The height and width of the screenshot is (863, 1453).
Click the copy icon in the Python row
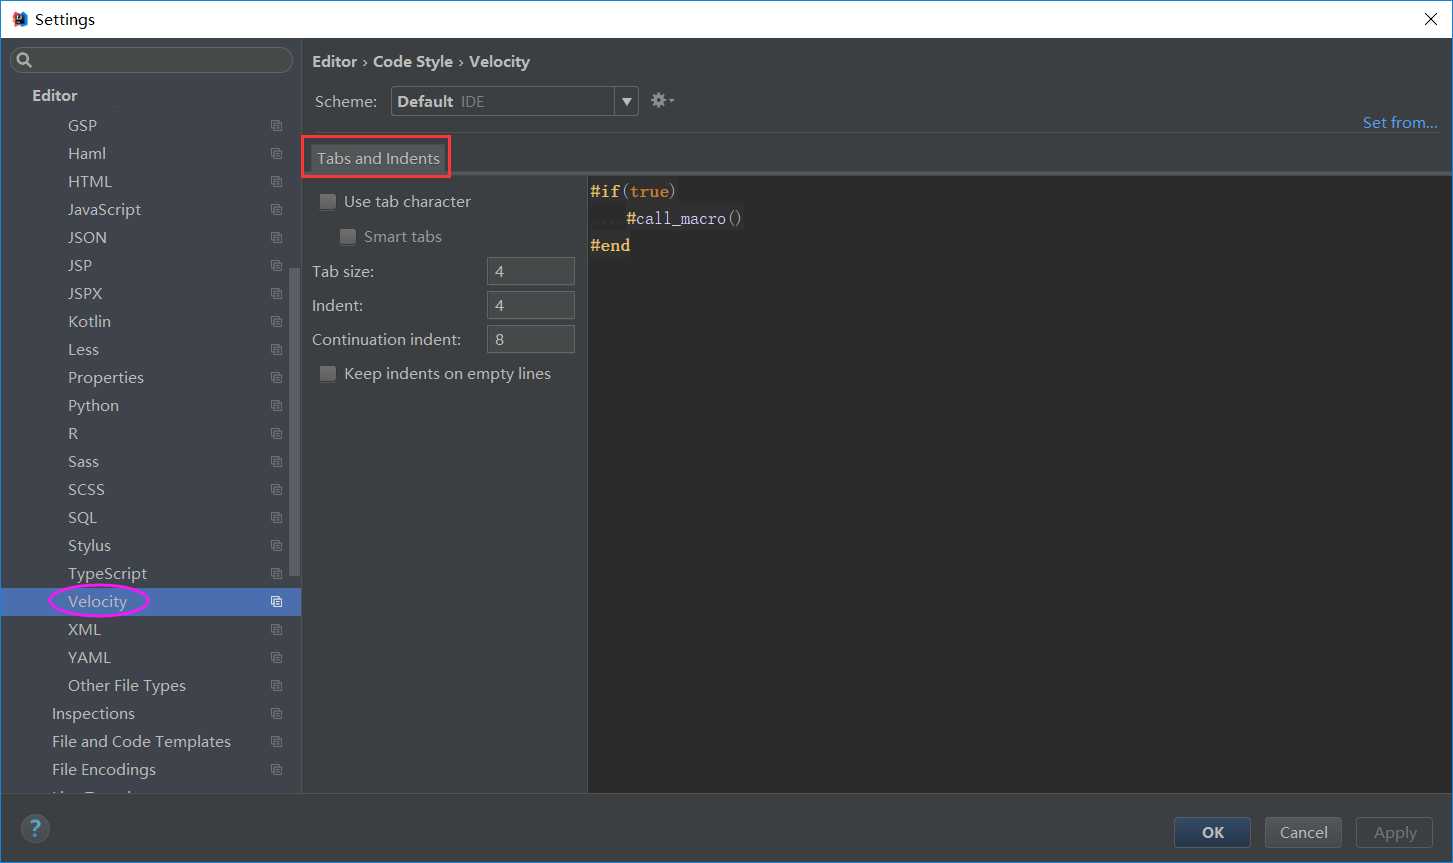pos(277,406)
